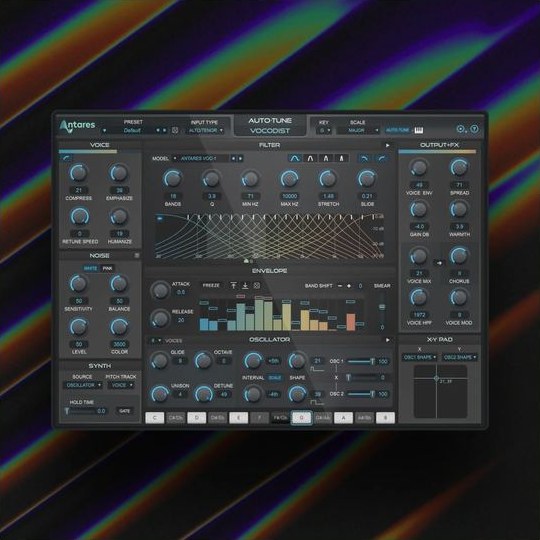Click the E note key
This screenshot has height=540, width=540.
click(x=238, y=418)
